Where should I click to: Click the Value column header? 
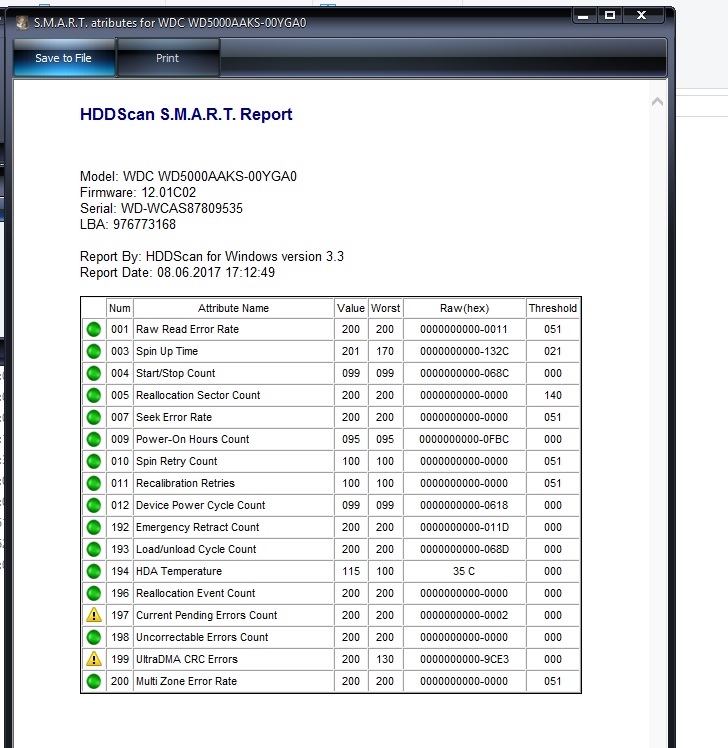pyautogui.click(x=351, y=308)
